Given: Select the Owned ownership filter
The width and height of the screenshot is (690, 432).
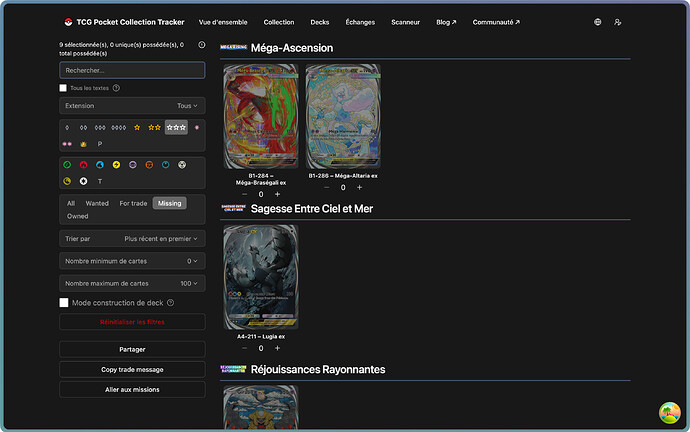Looking at the screenshot, I should (77, 216).
